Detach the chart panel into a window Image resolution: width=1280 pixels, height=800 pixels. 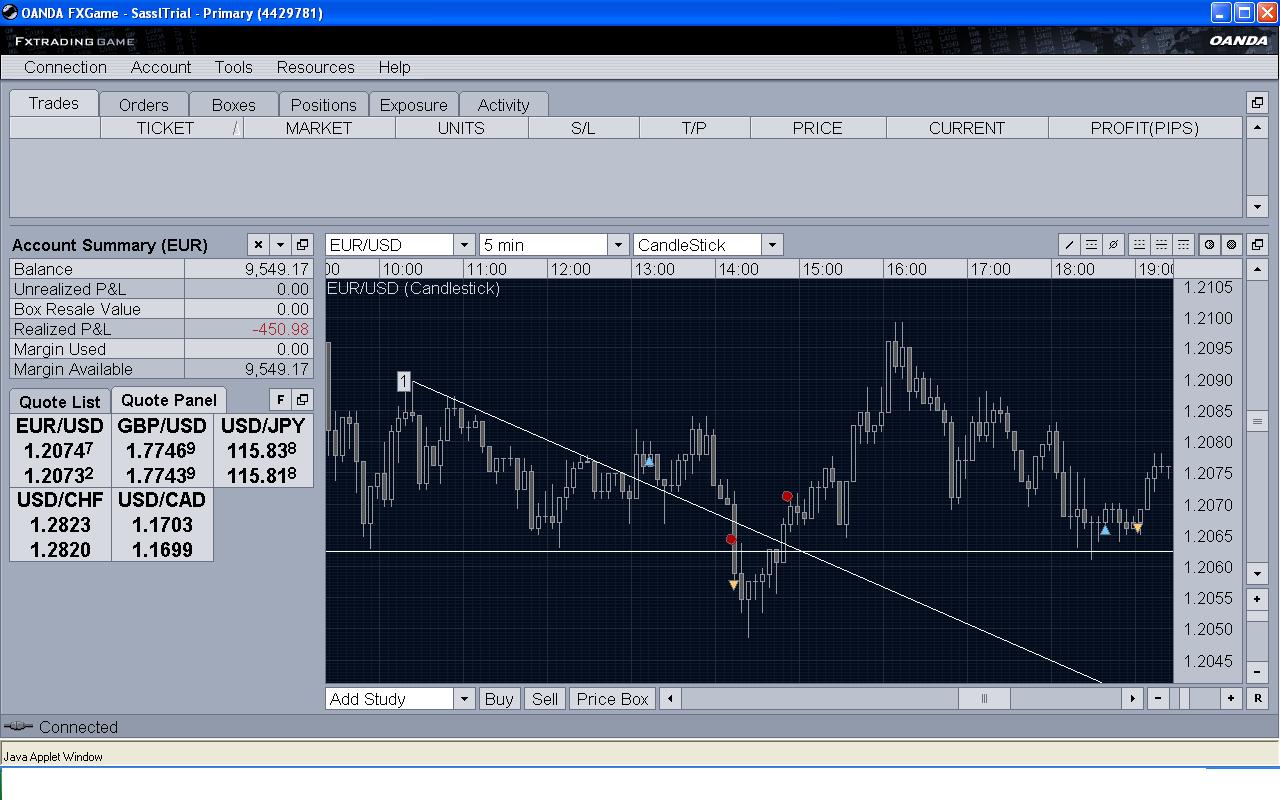pyautogui.click(x=1258, y=244)
